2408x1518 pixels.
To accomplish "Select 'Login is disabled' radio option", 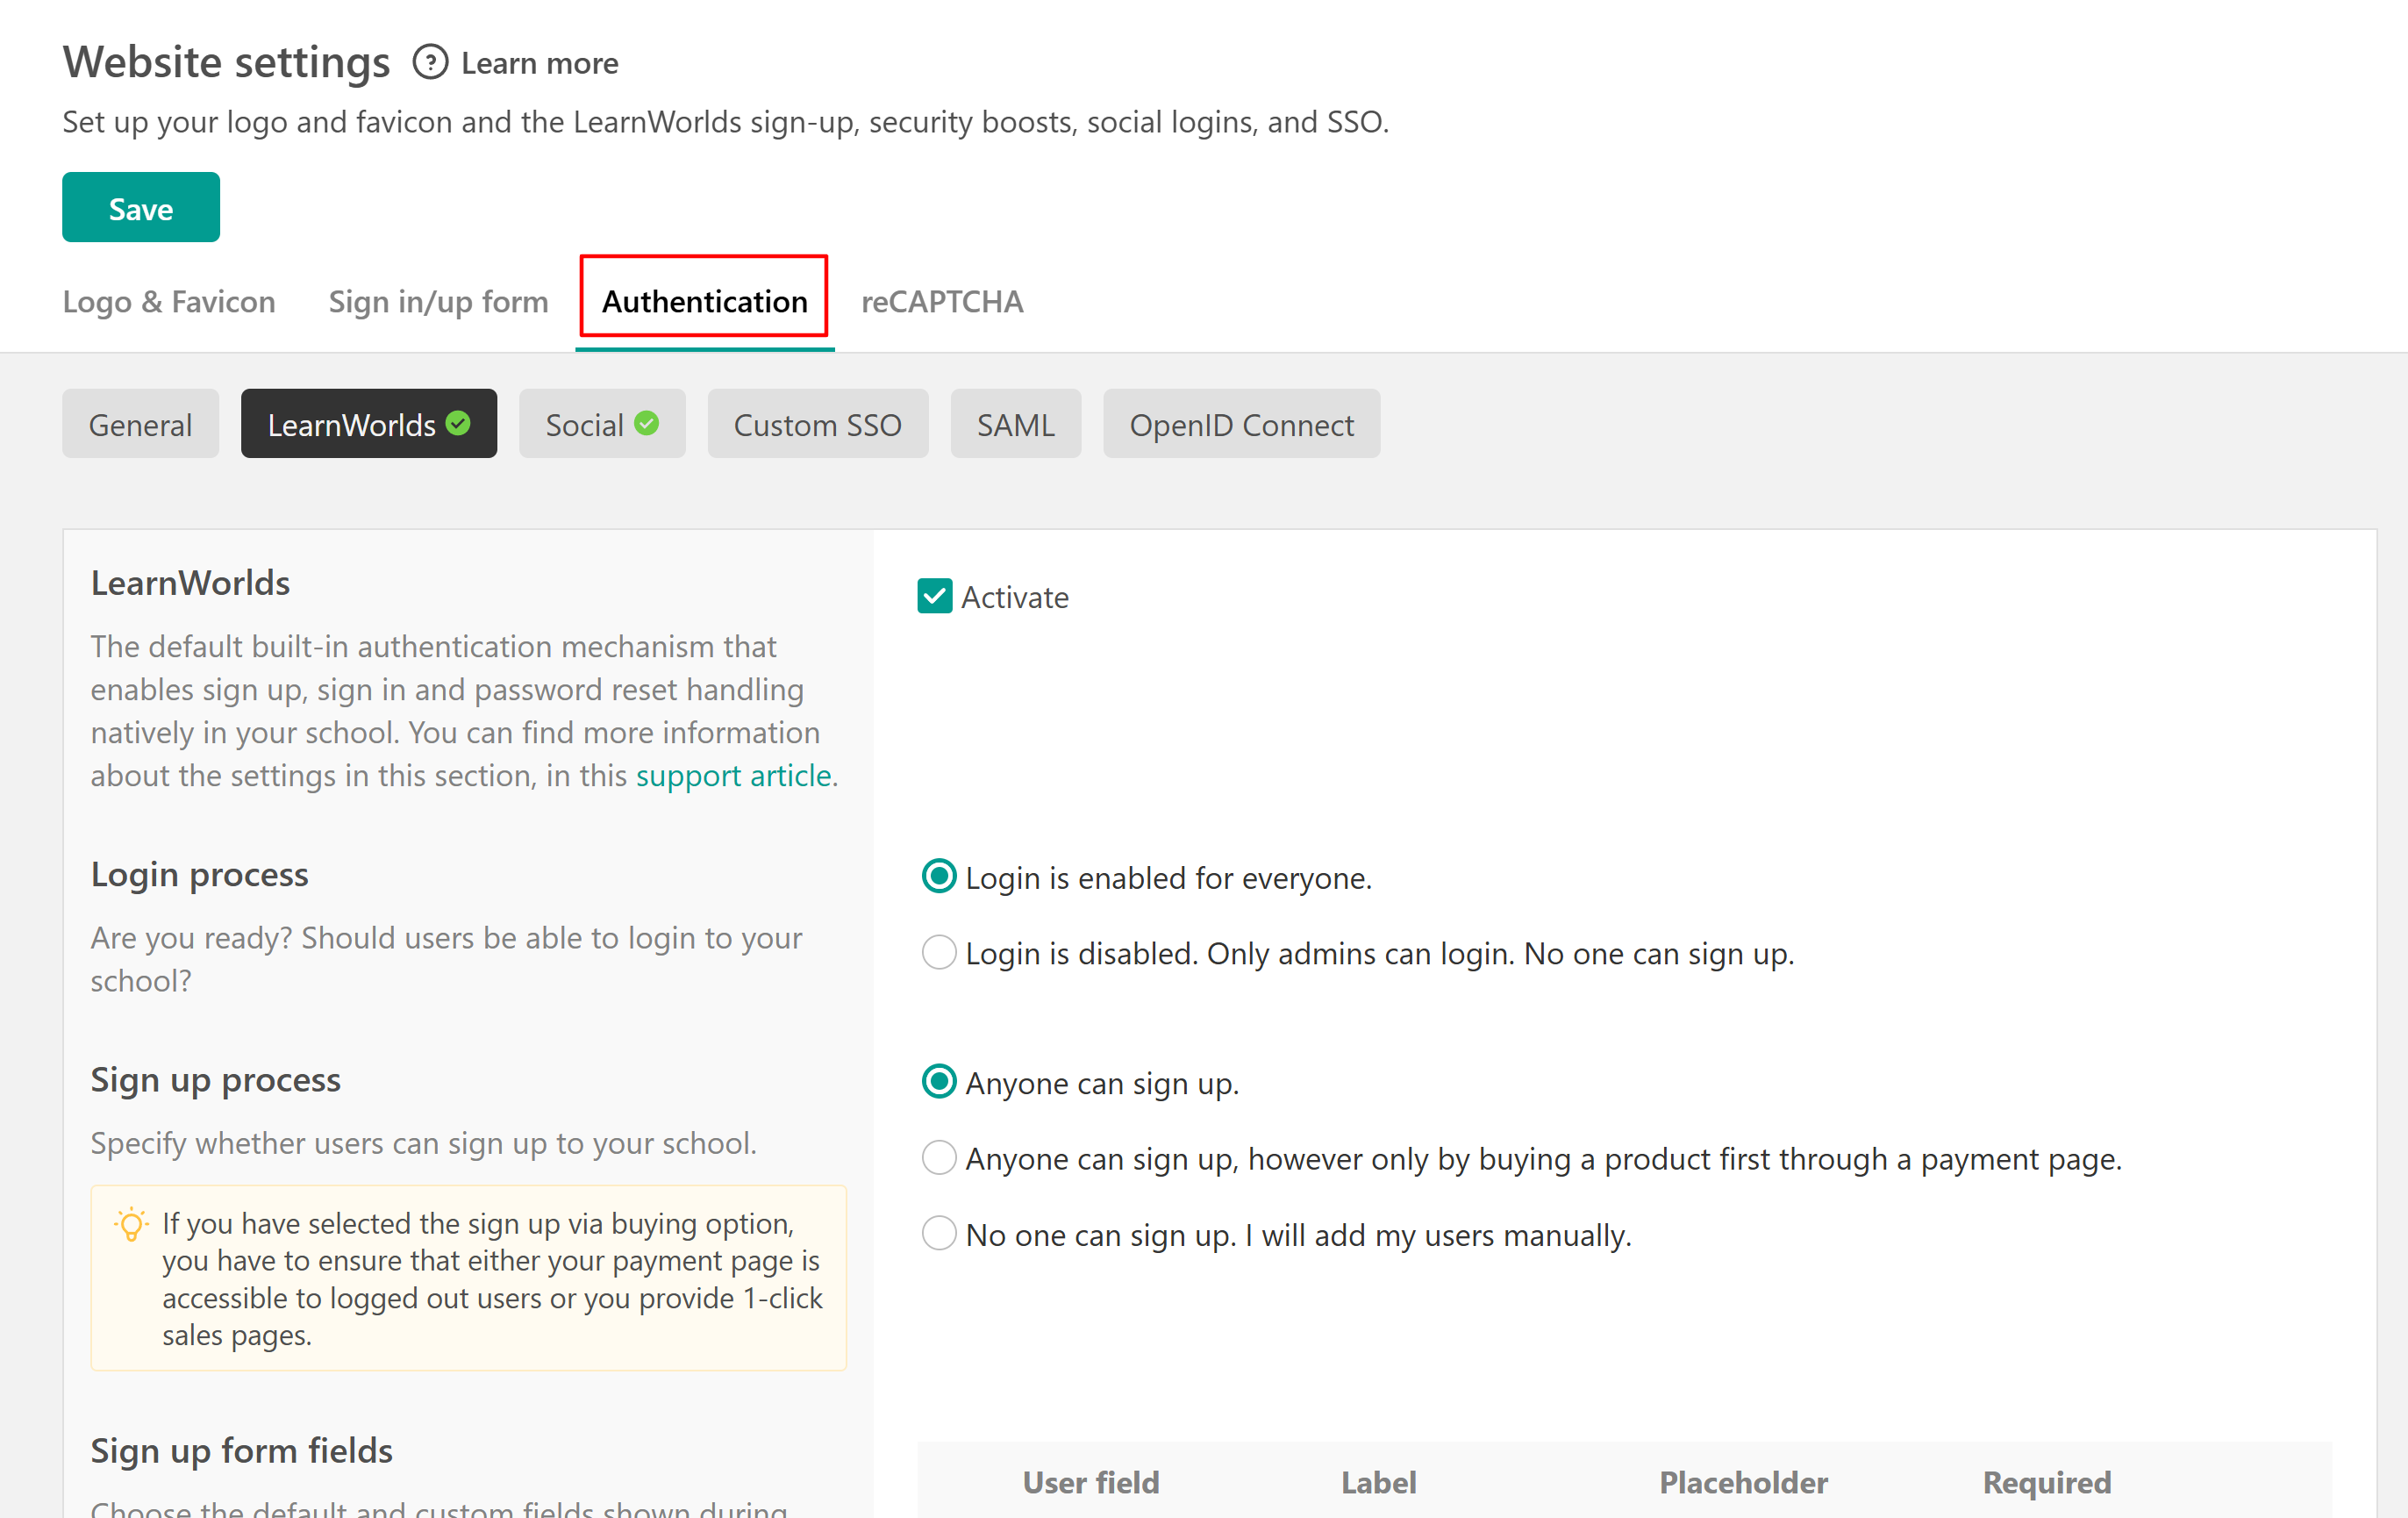I will tap(938, 953).
